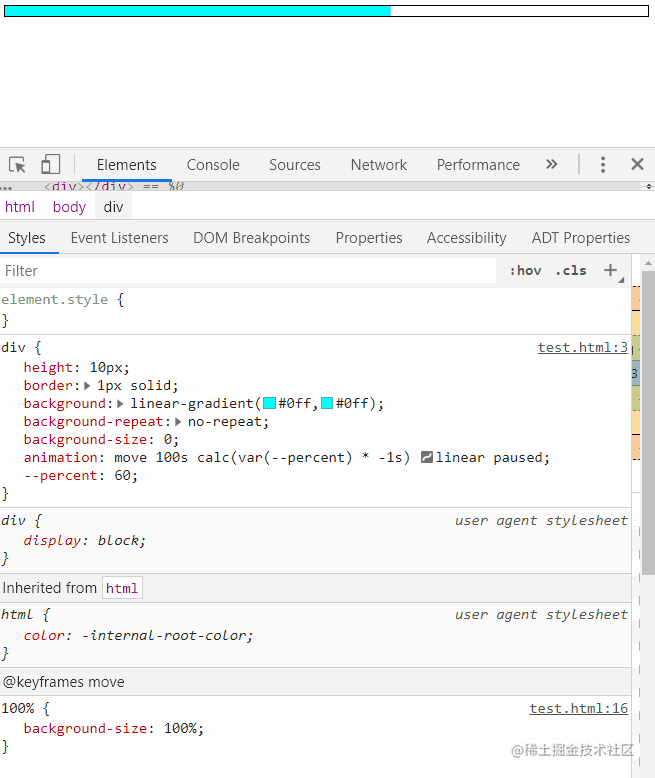This screenshot has height=778, width=655.
Task: Open second #0ff gradient color swatch
Action: coord(327,403)
